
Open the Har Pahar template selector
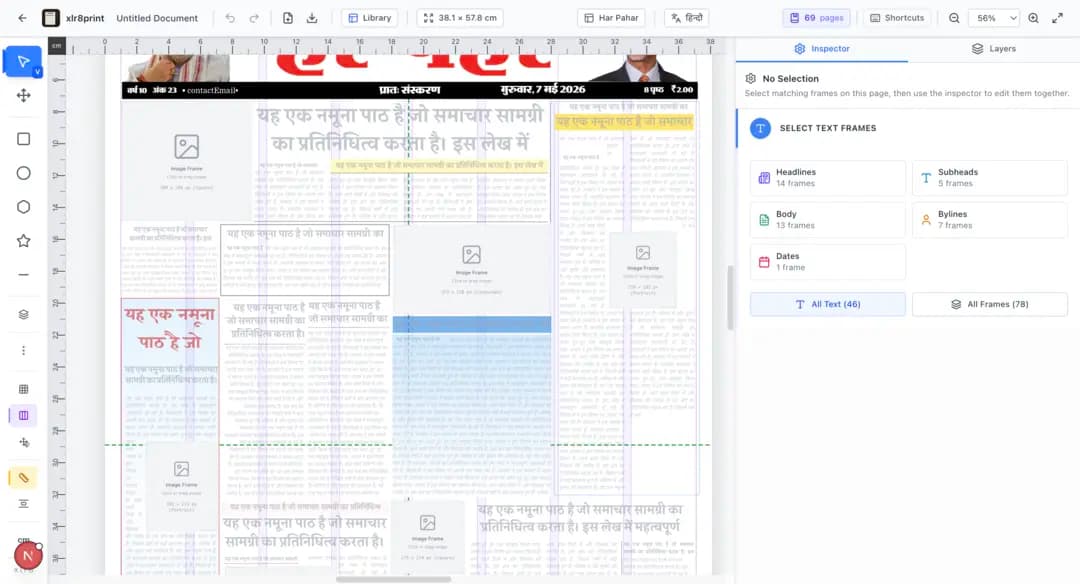(611, 18)
